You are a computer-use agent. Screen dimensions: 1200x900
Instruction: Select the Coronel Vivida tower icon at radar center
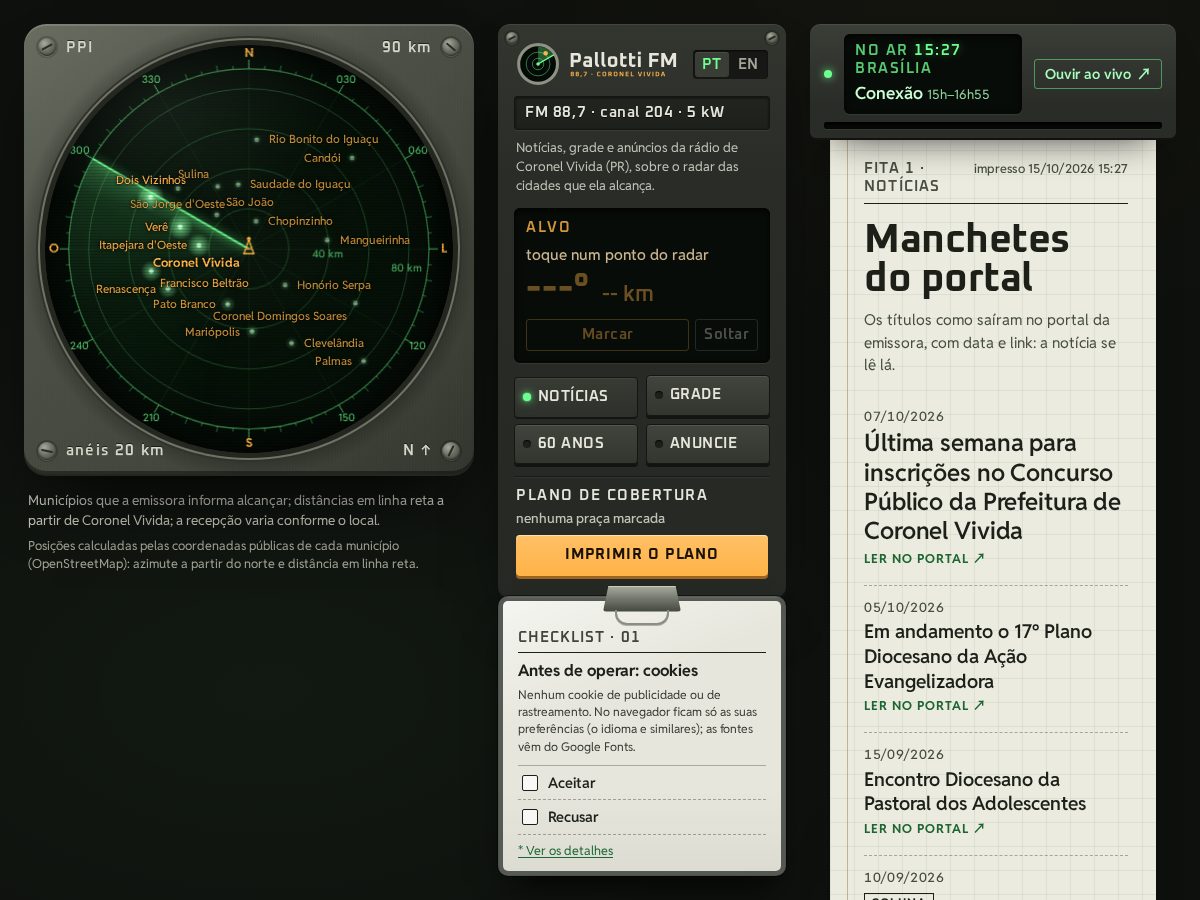pos(249,246)
